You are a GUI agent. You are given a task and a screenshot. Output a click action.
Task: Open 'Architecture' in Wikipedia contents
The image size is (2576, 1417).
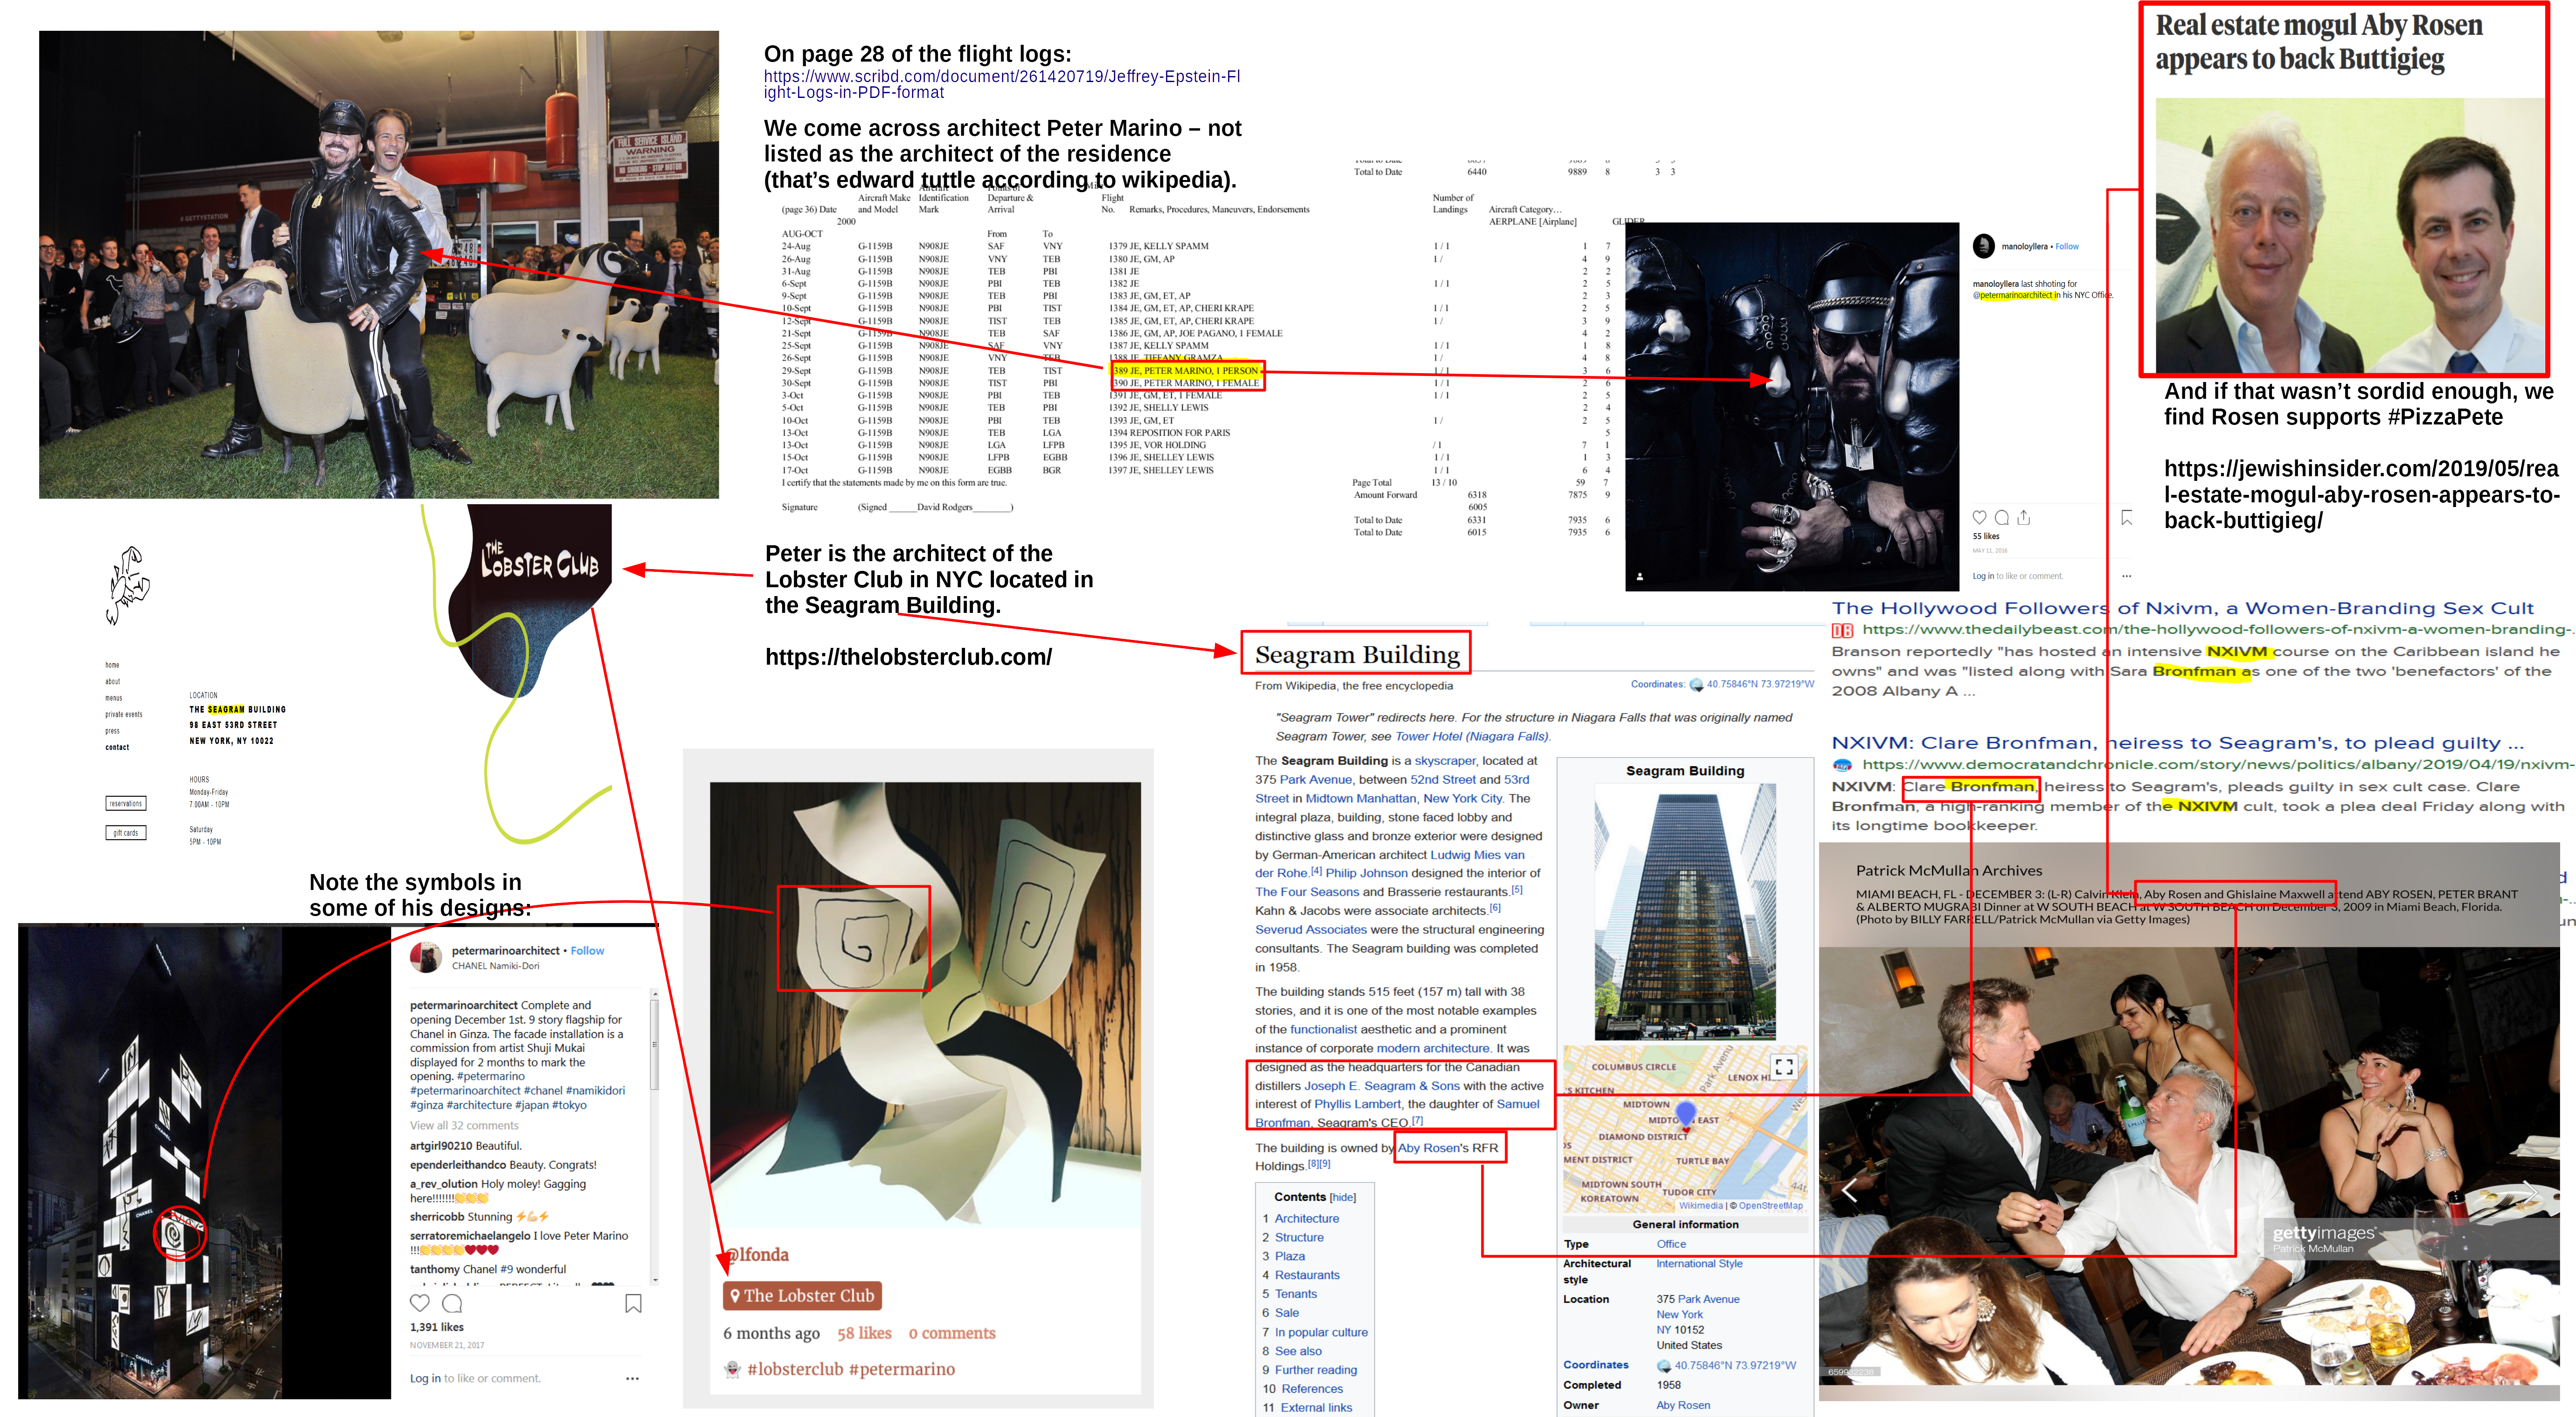(x=1306, y=1218)
